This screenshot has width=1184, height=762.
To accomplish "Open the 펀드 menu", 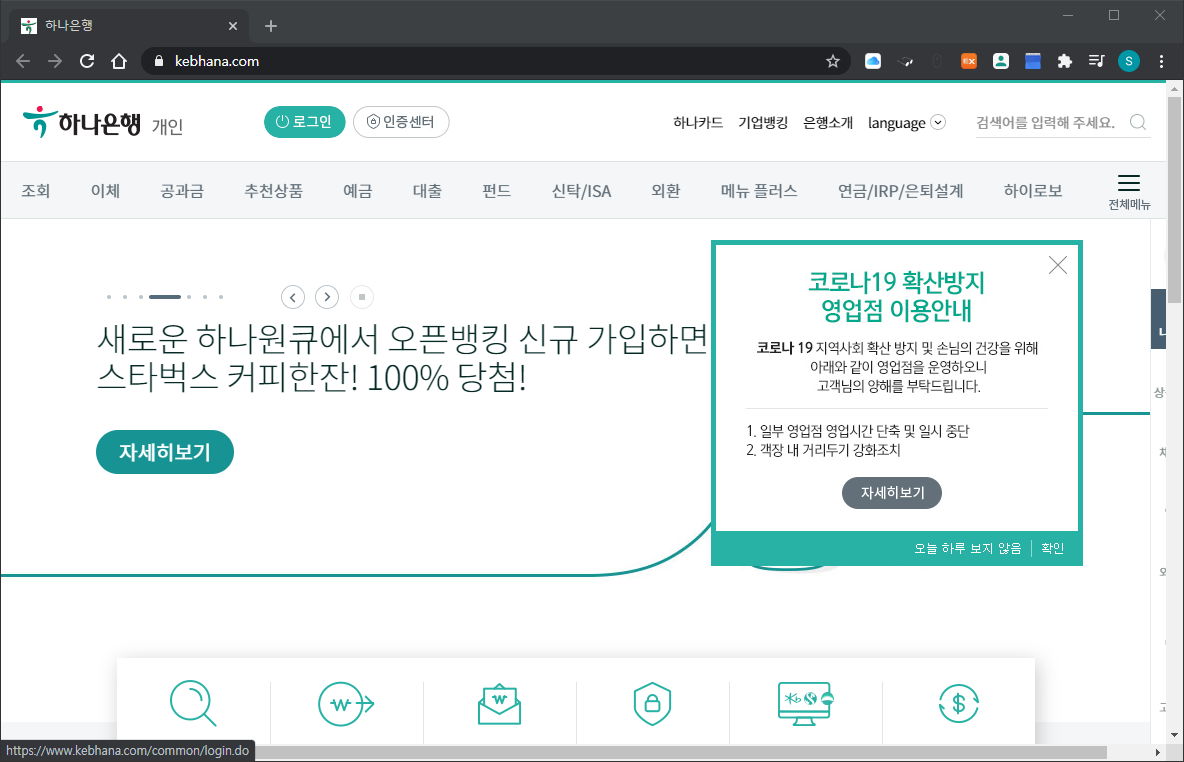I will [497, 191].
